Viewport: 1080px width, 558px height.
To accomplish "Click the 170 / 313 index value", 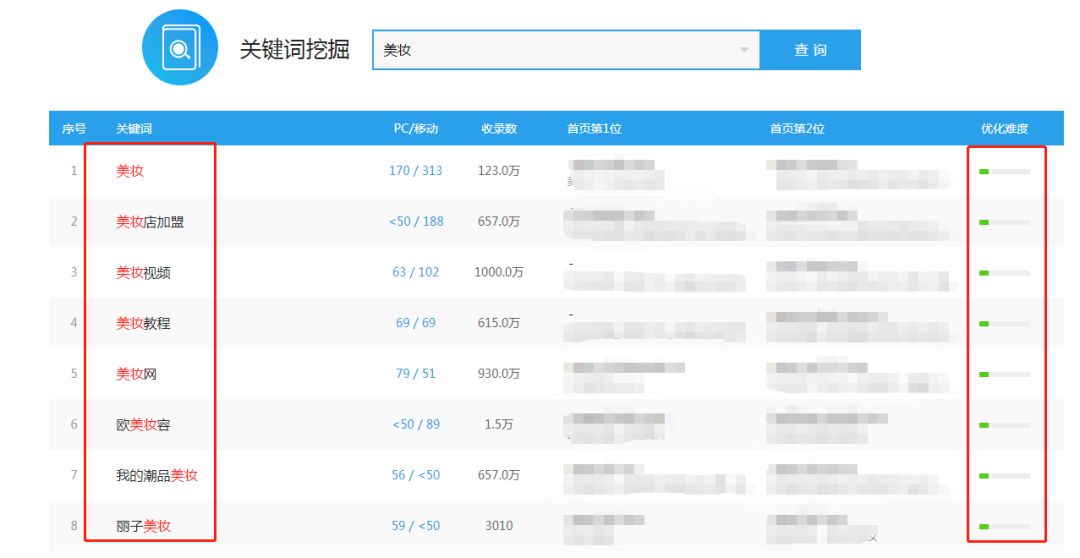I will tap(415, 171).
